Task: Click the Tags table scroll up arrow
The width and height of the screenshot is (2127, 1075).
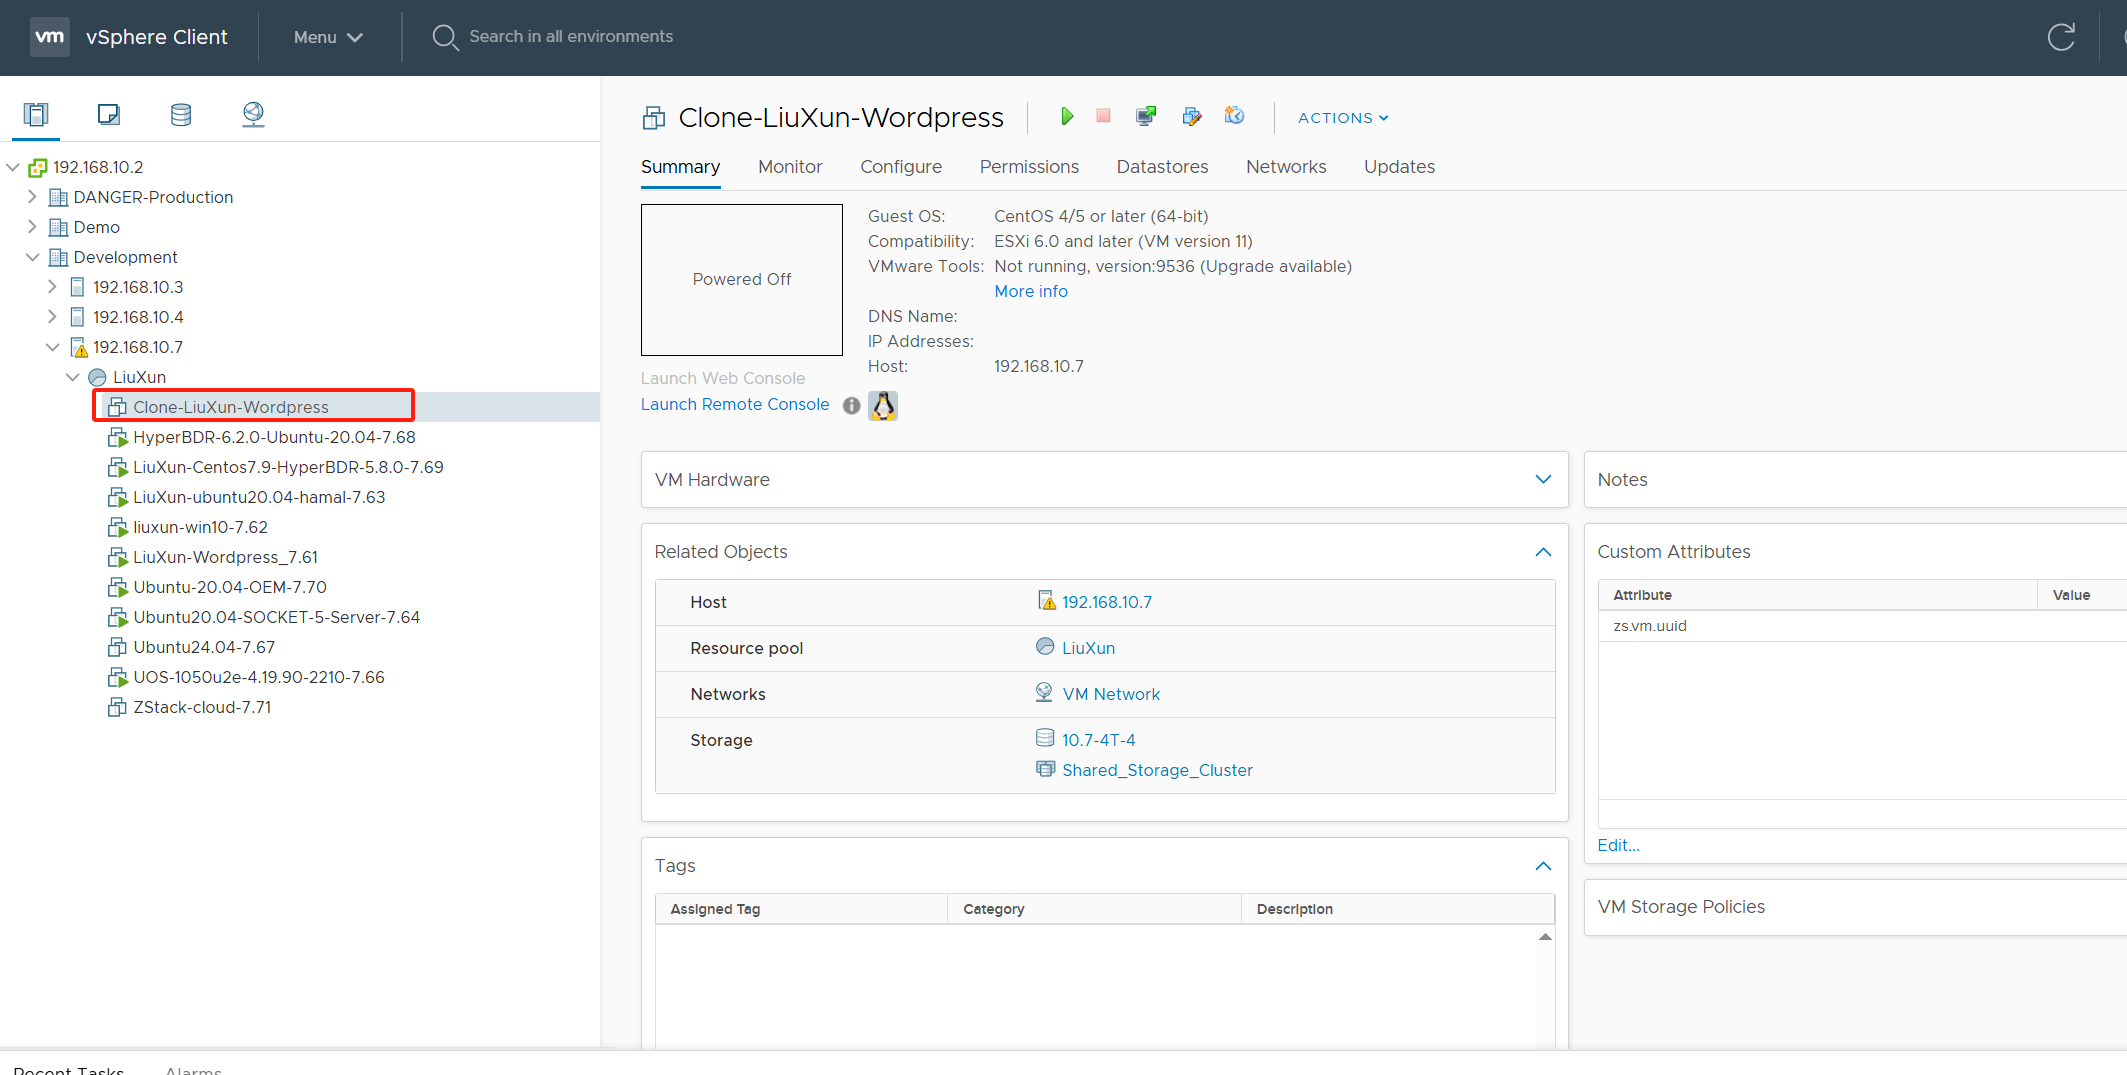Action: (1545, 937)
